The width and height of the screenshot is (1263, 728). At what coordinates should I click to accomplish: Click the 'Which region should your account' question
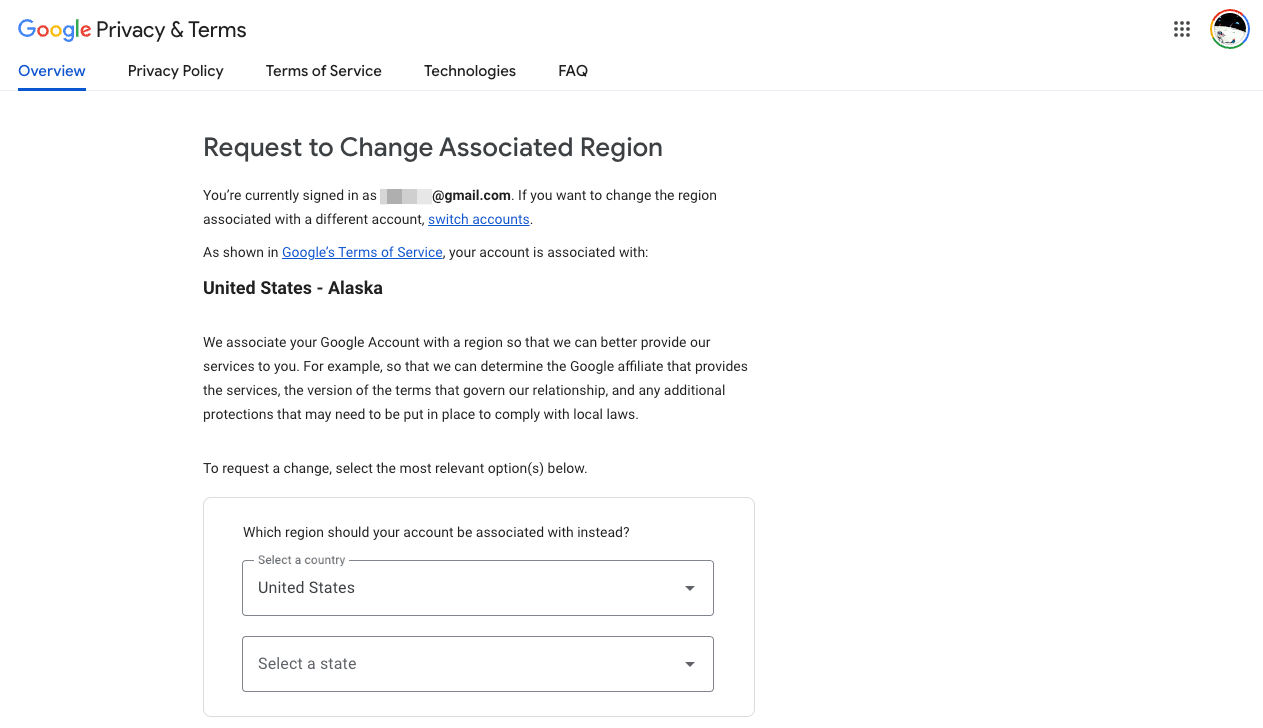pyautogui.click(x=436, y=533)
